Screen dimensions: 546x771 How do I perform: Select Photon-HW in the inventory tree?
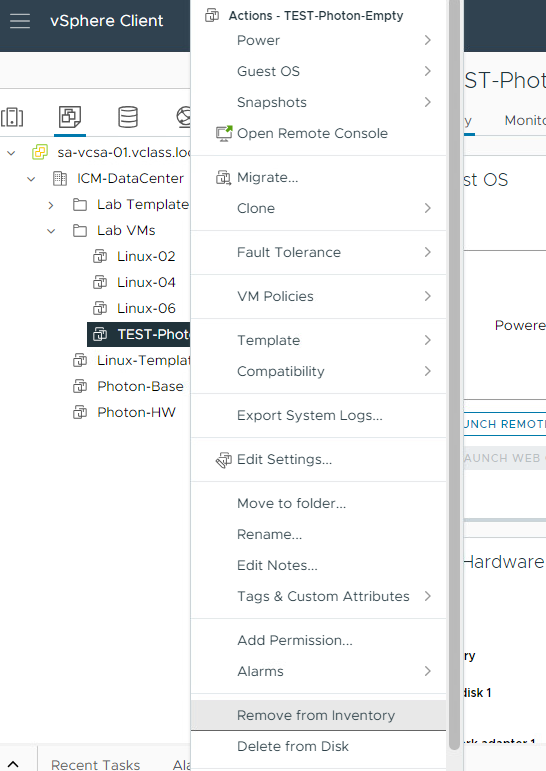click(x=136, y=413)
